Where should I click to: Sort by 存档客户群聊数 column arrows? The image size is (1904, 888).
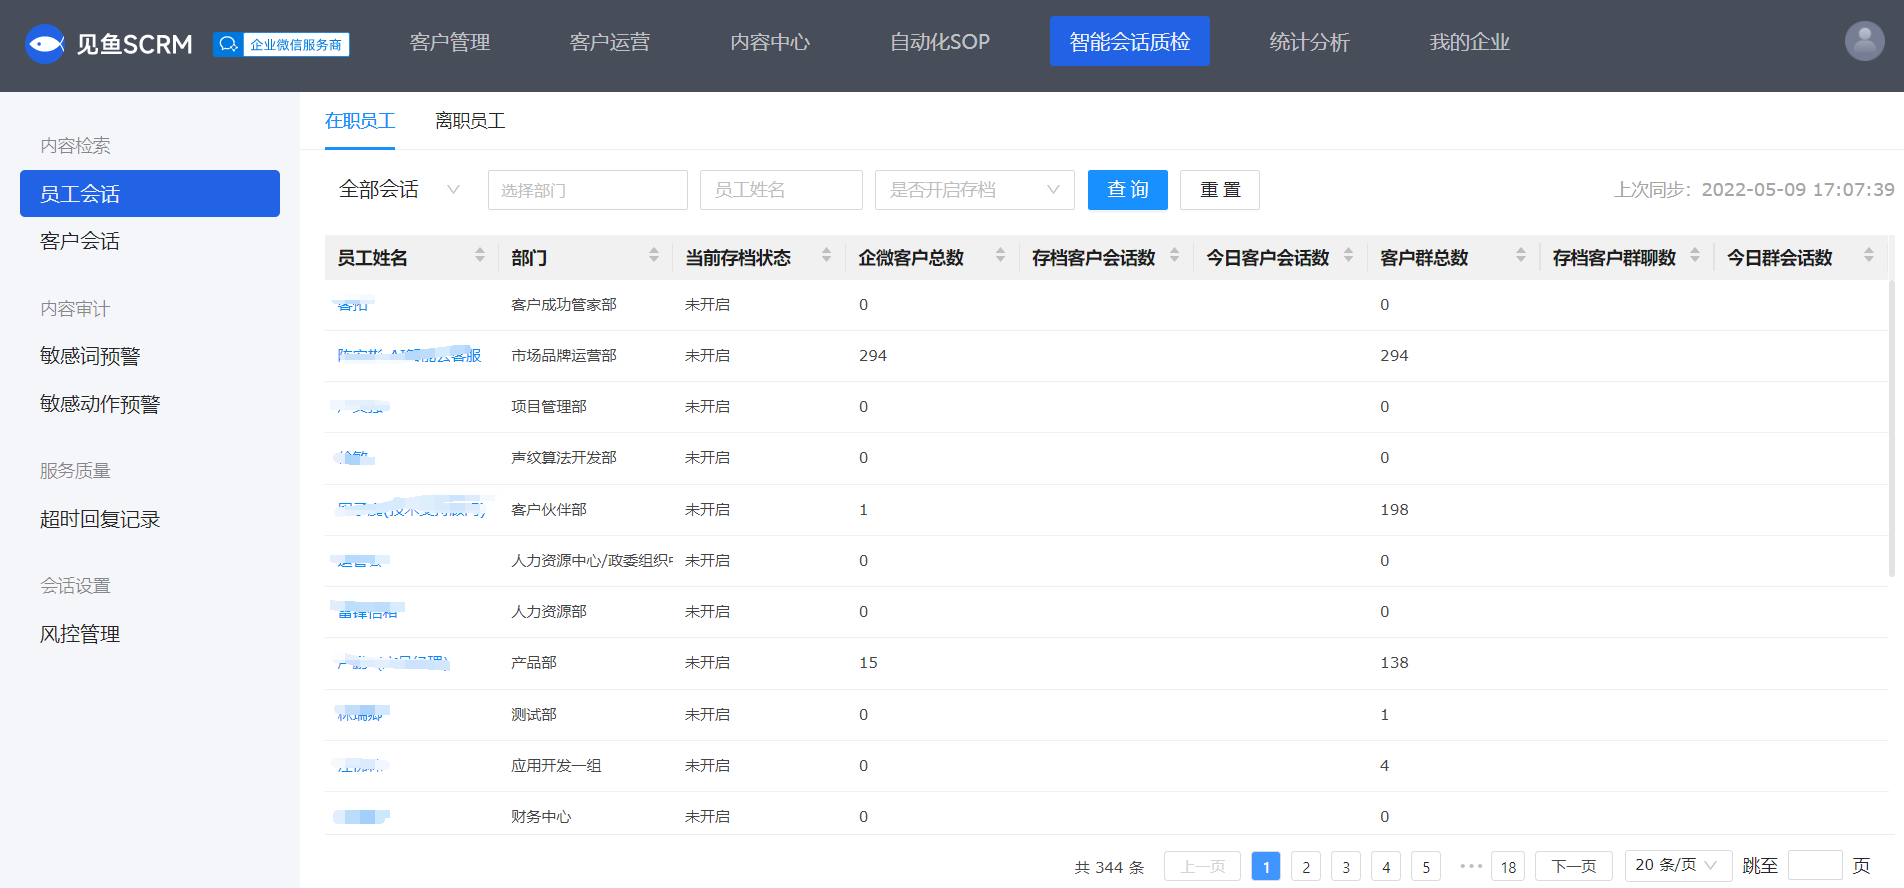click(1695, 256)
